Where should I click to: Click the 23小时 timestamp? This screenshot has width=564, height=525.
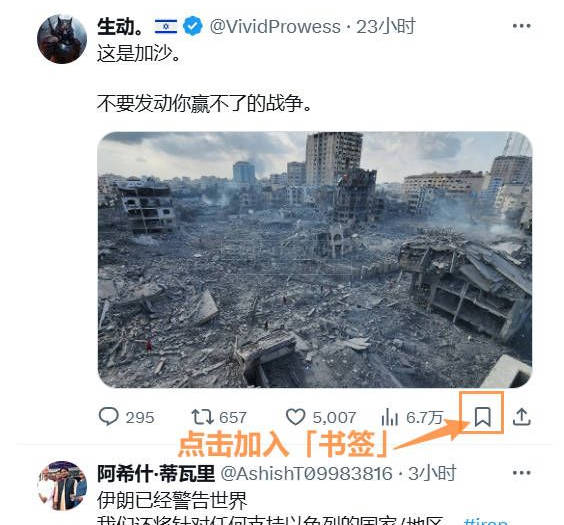(386, 27)
